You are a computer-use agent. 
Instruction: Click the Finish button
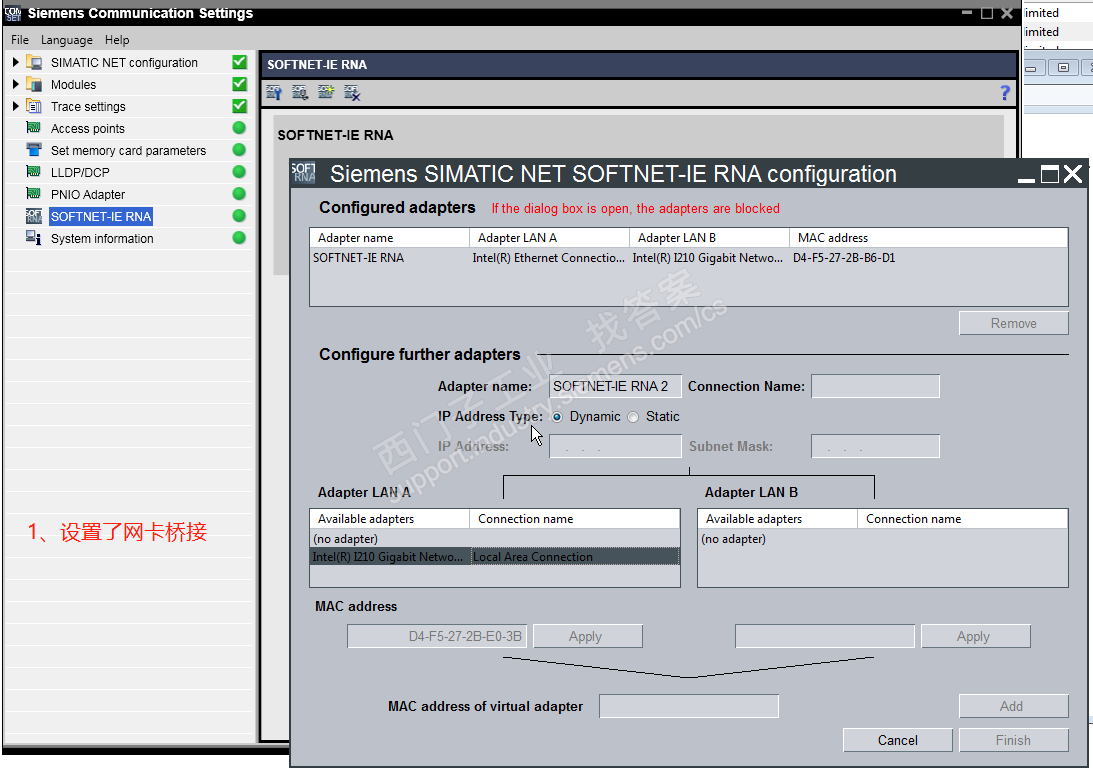click(x=1014, y=740)
